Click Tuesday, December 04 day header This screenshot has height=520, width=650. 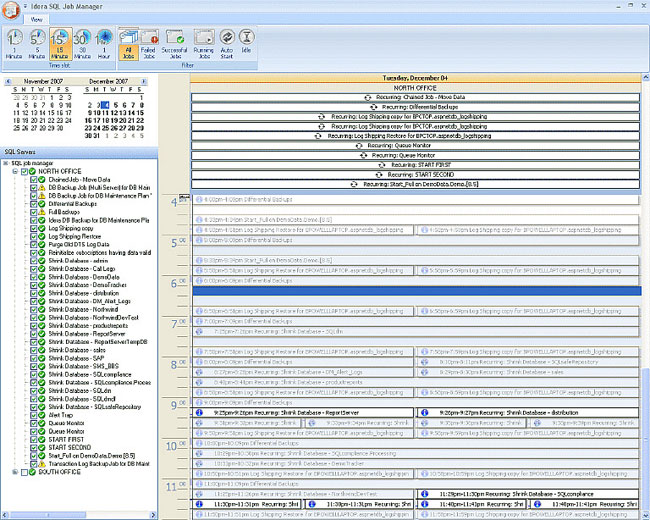415,78
